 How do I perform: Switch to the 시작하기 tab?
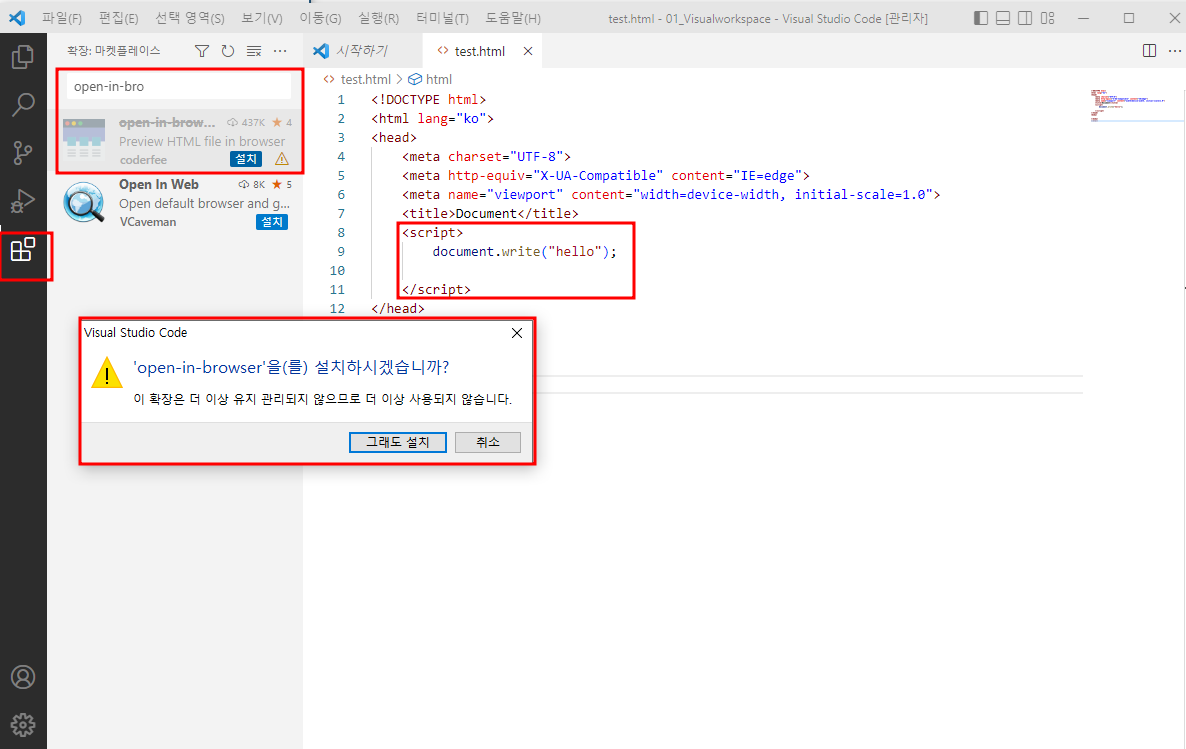click(362, 51)
